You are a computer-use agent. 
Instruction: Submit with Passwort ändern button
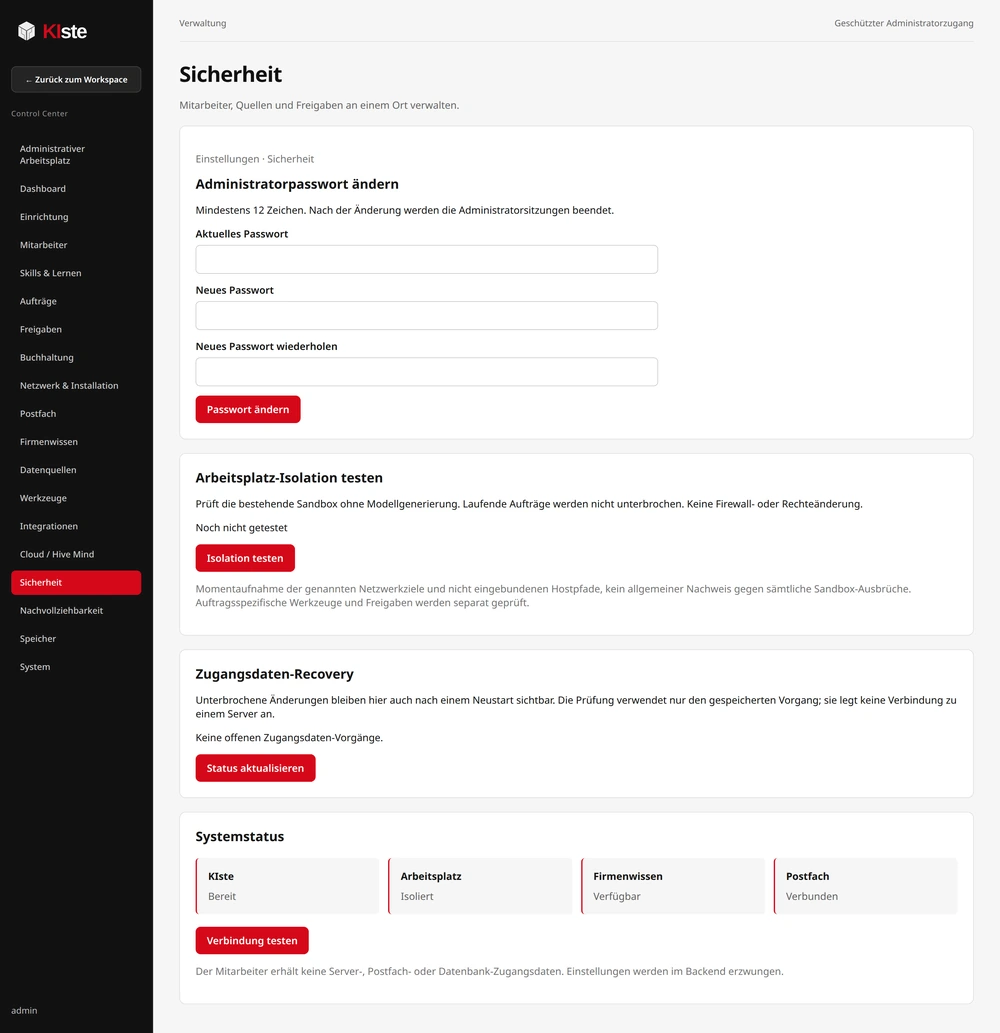click(x=248, y=410)
